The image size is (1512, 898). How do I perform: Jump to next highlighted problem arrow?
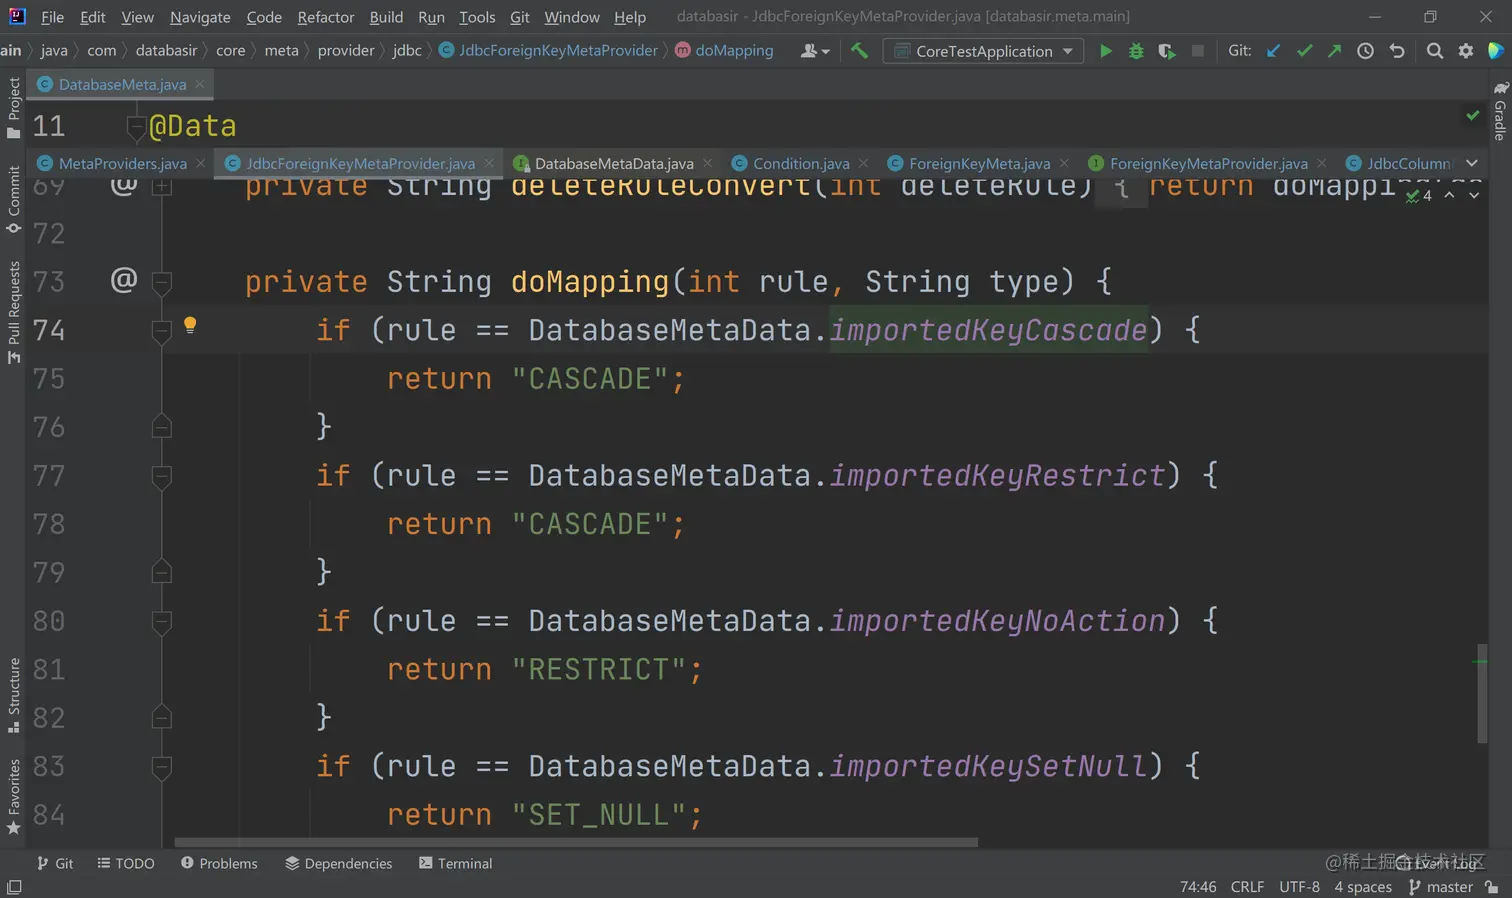[1474, 195]
